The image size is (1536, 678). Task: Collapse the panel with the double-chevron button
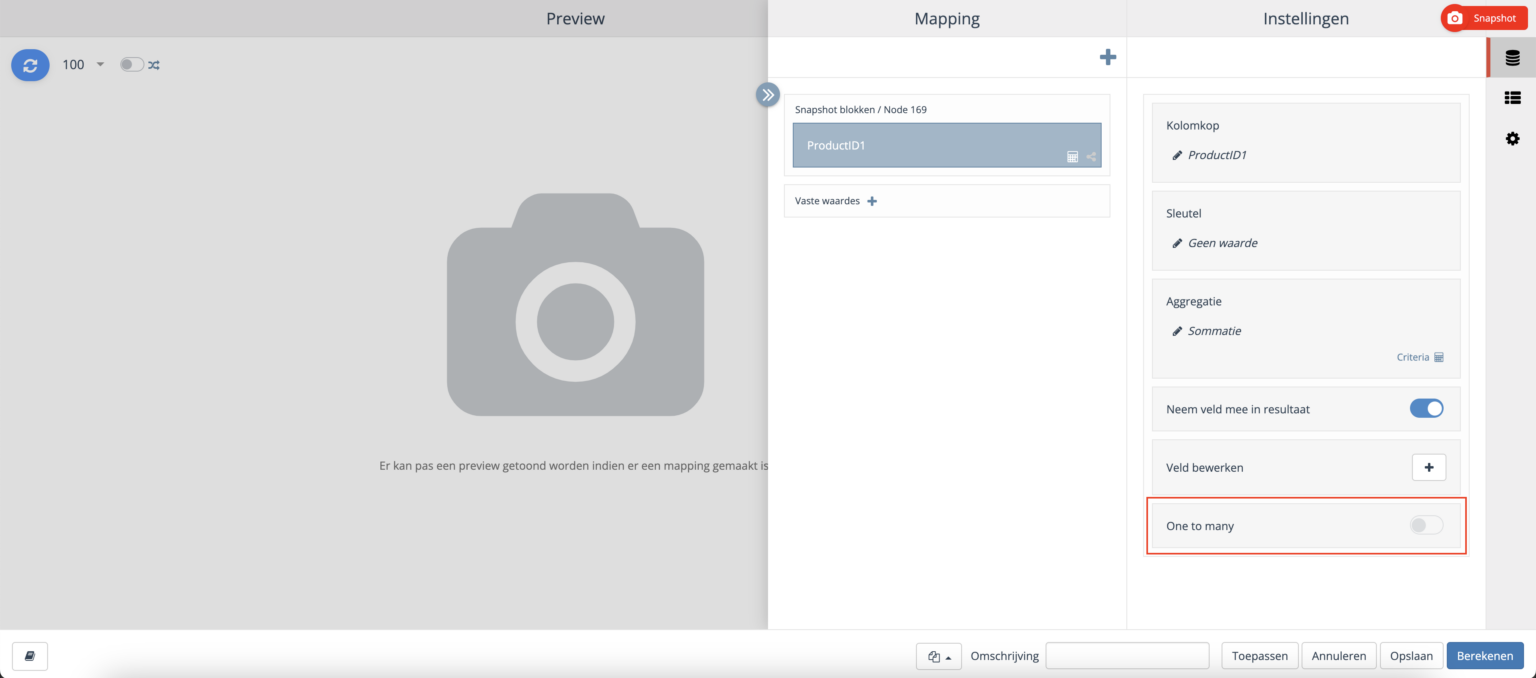coord(768,95)
